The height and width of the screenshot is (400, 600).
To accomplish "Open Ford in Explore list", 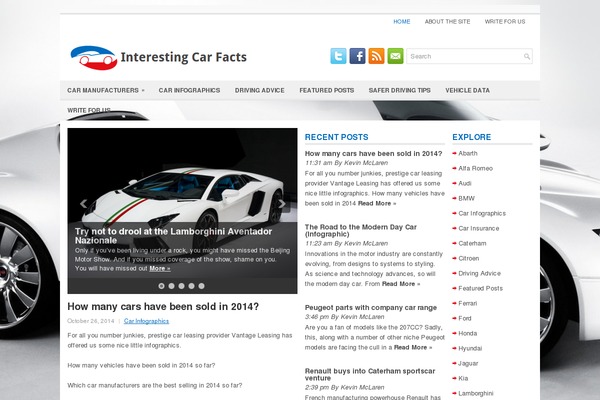I will [465, 318].
